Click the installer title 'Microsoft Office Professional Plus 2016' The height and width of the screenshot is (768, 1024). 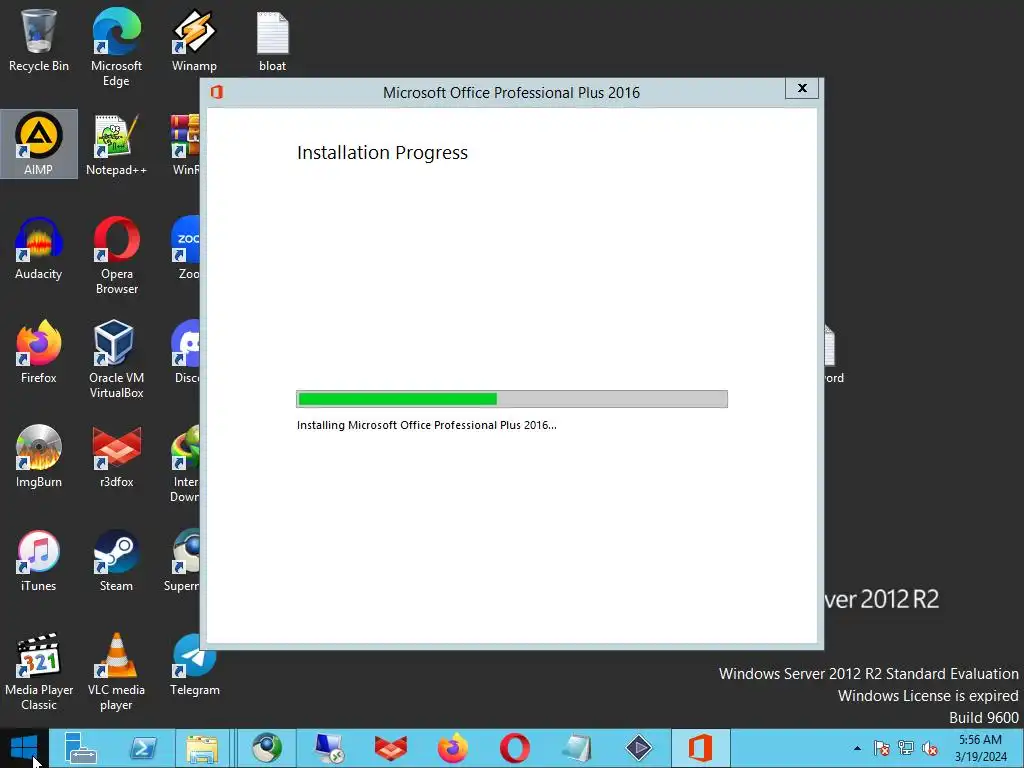coord(511,93)
